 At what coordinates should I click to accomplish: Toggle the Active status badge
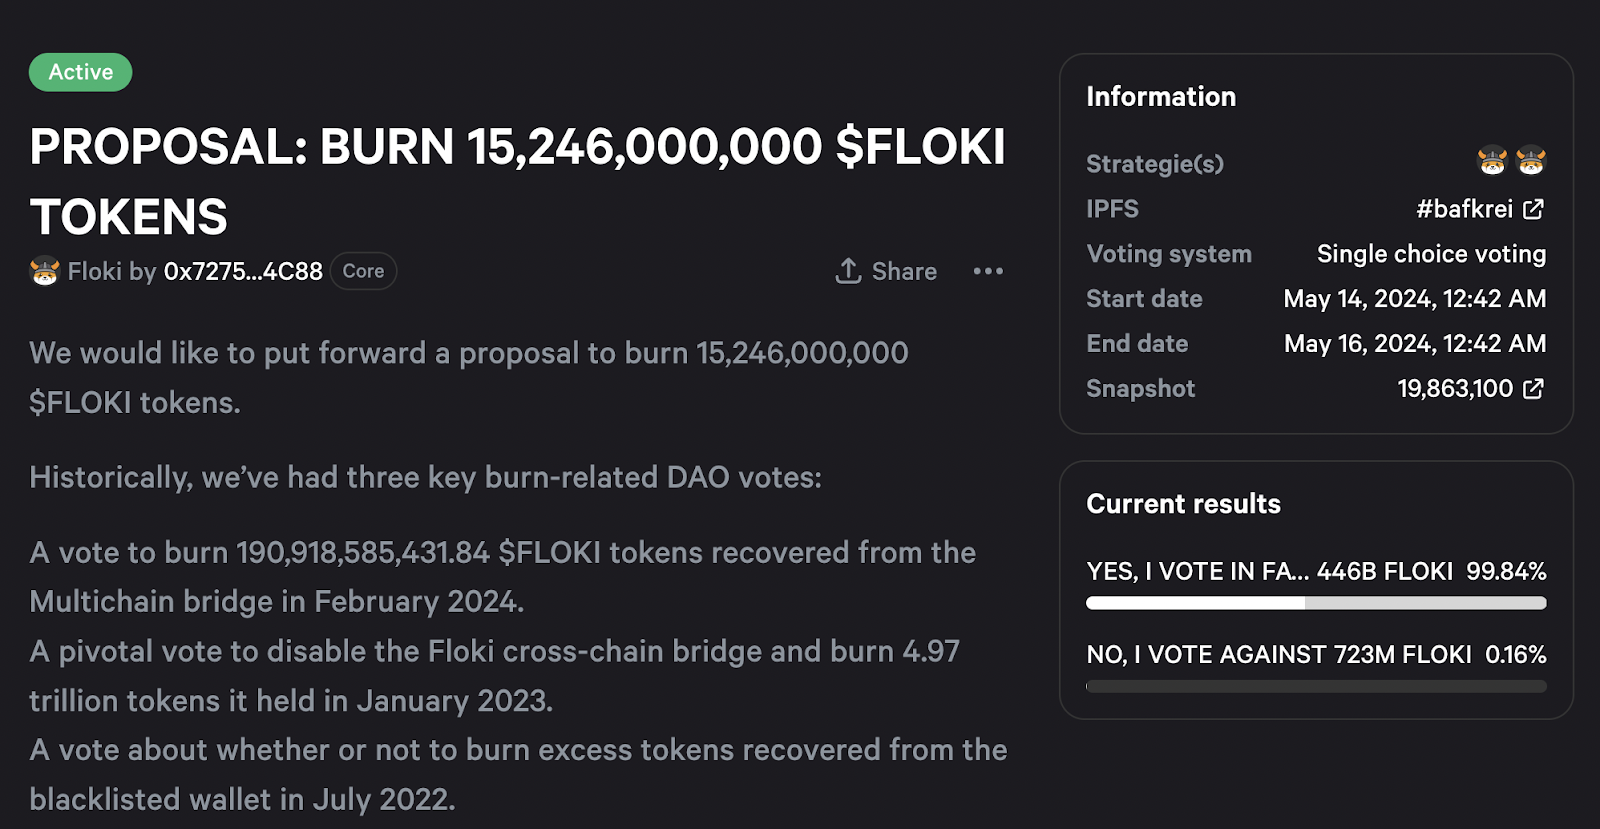80,71
